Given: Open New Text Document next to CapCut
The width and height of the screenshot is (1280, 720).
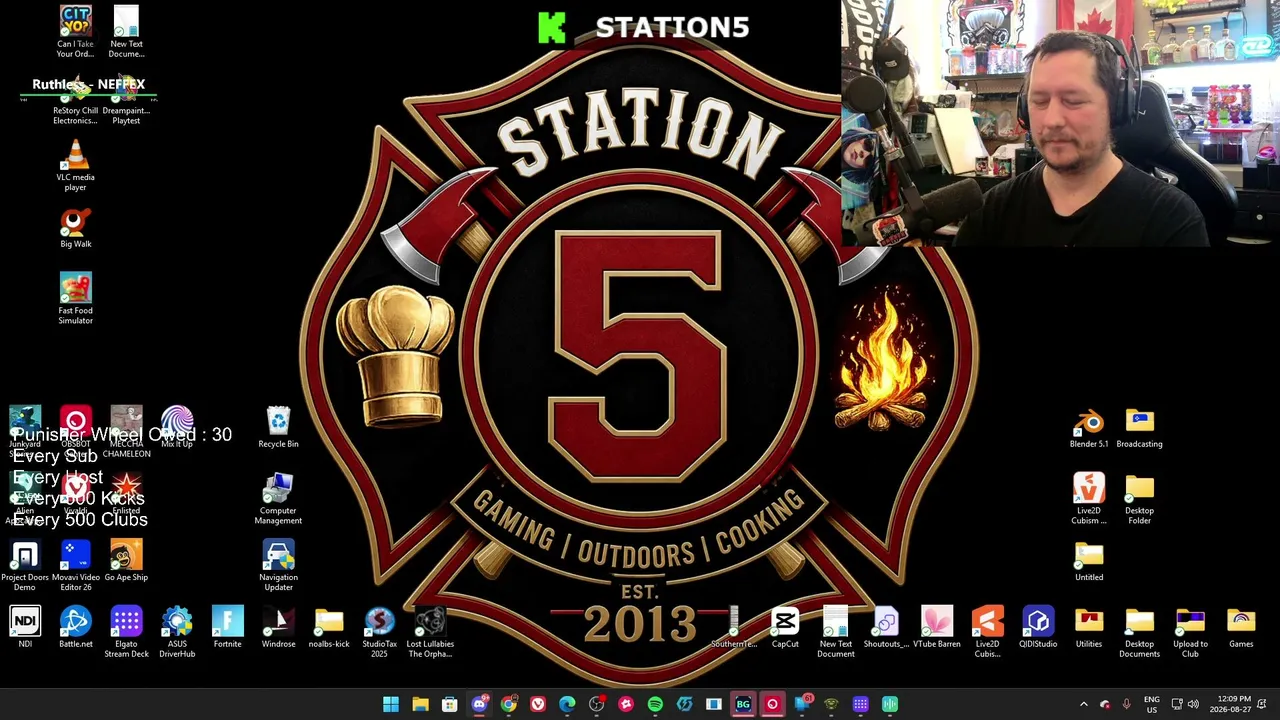Looking at the screenshot, I should tap(836, 632).
